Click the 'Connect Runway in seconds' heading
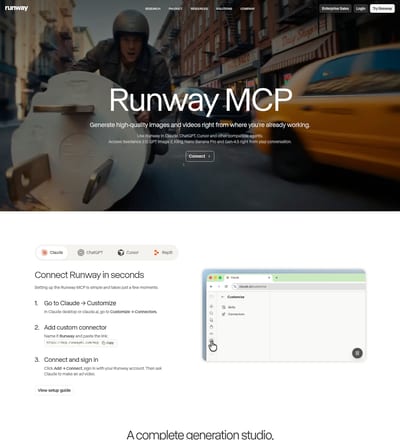This screenshot has width=400, height=440. (89, 275)
